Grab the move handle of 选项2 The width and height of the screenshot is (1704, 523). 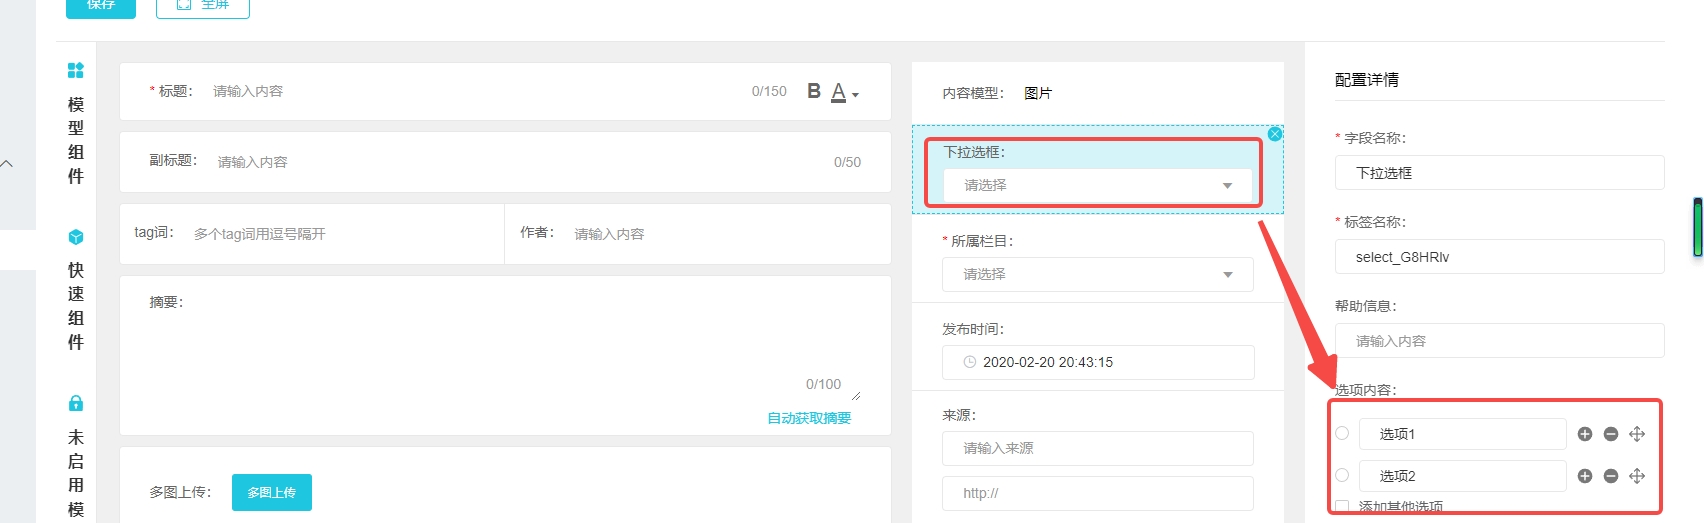click(x=1637, y=476)
